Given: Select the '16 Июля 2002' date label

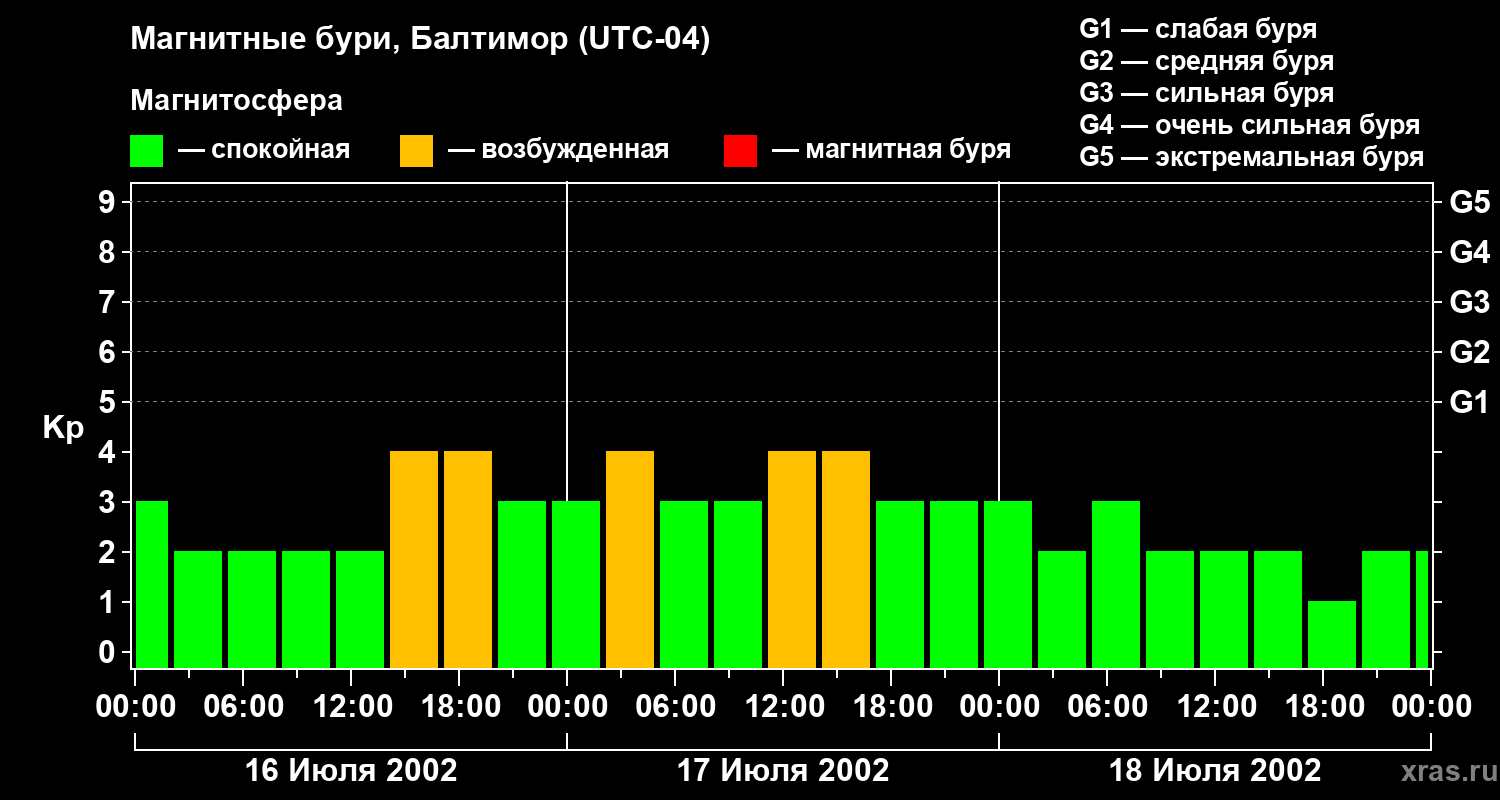Looking at the screenshot, I should 351,771.
